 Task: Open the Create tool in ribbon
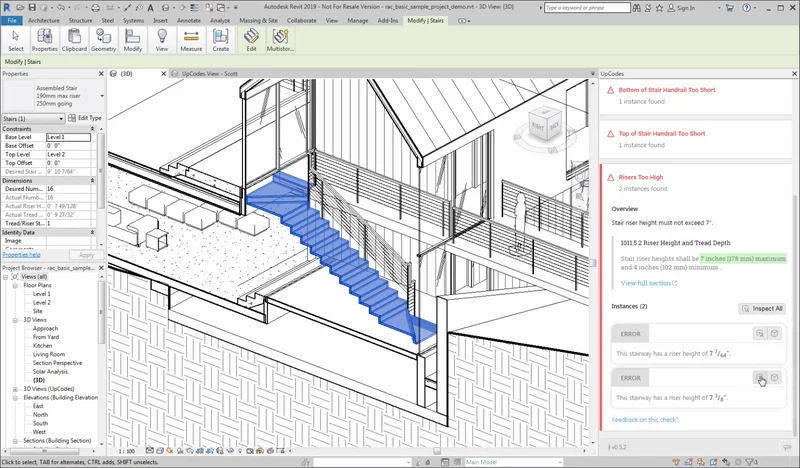[x=221, y=39]
